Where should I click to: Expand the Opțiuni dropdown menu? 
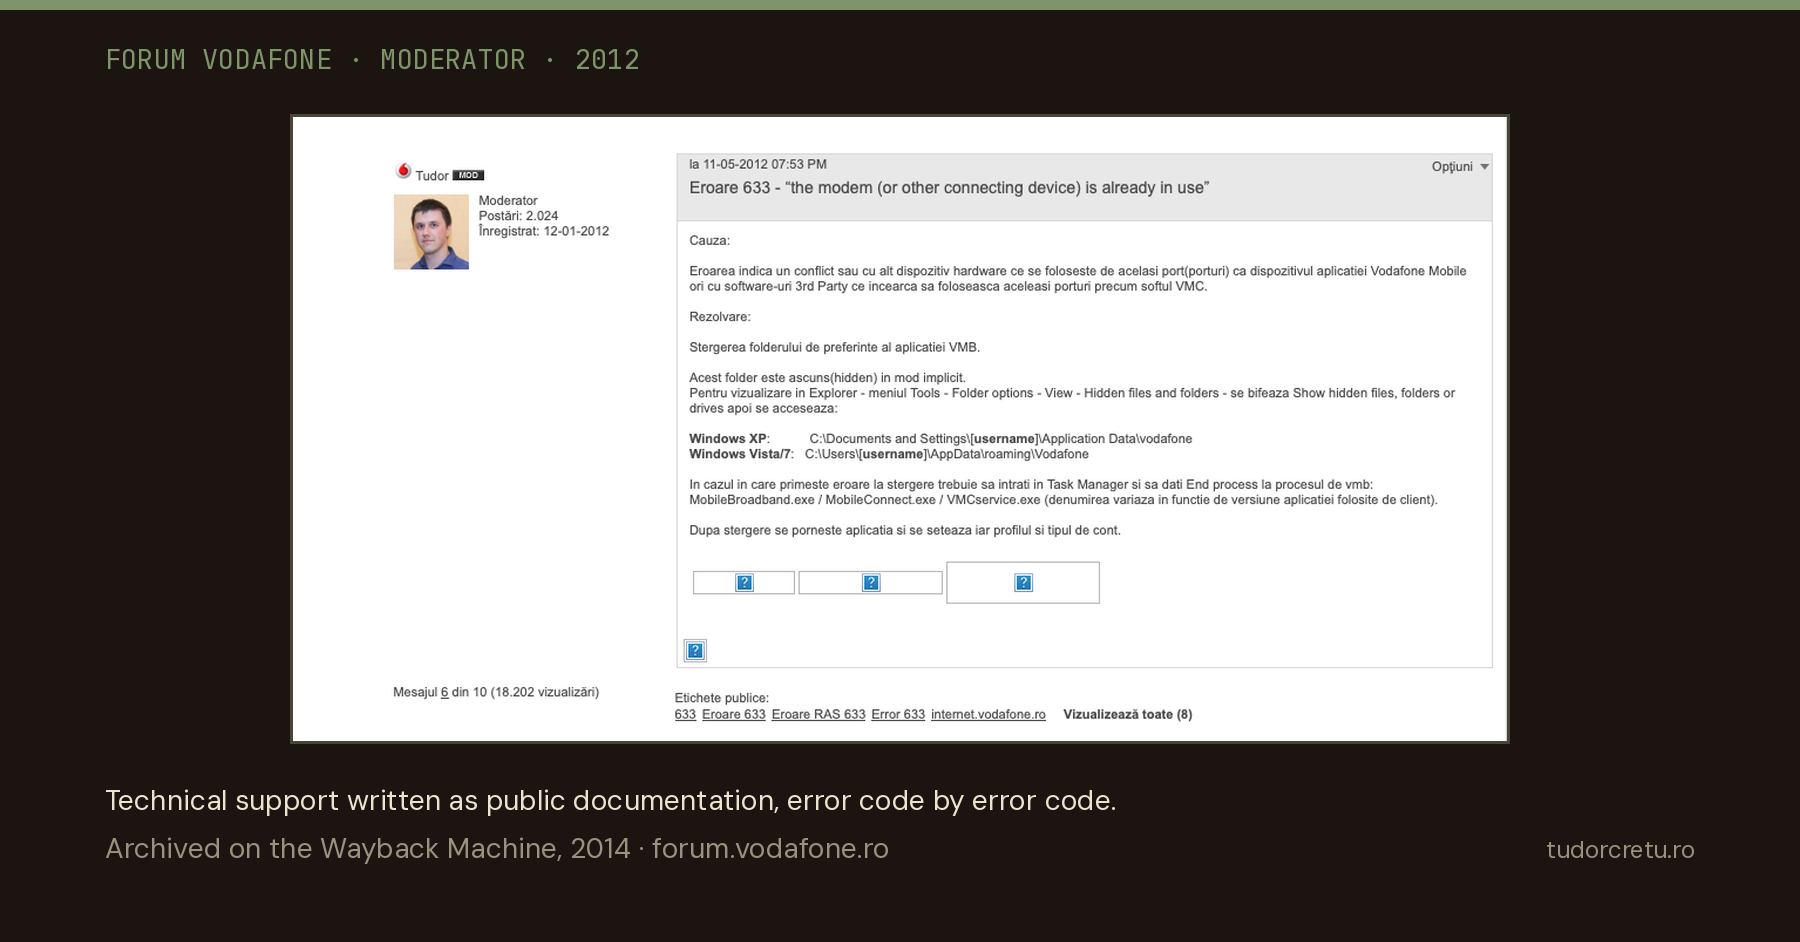coord(1460,167)
